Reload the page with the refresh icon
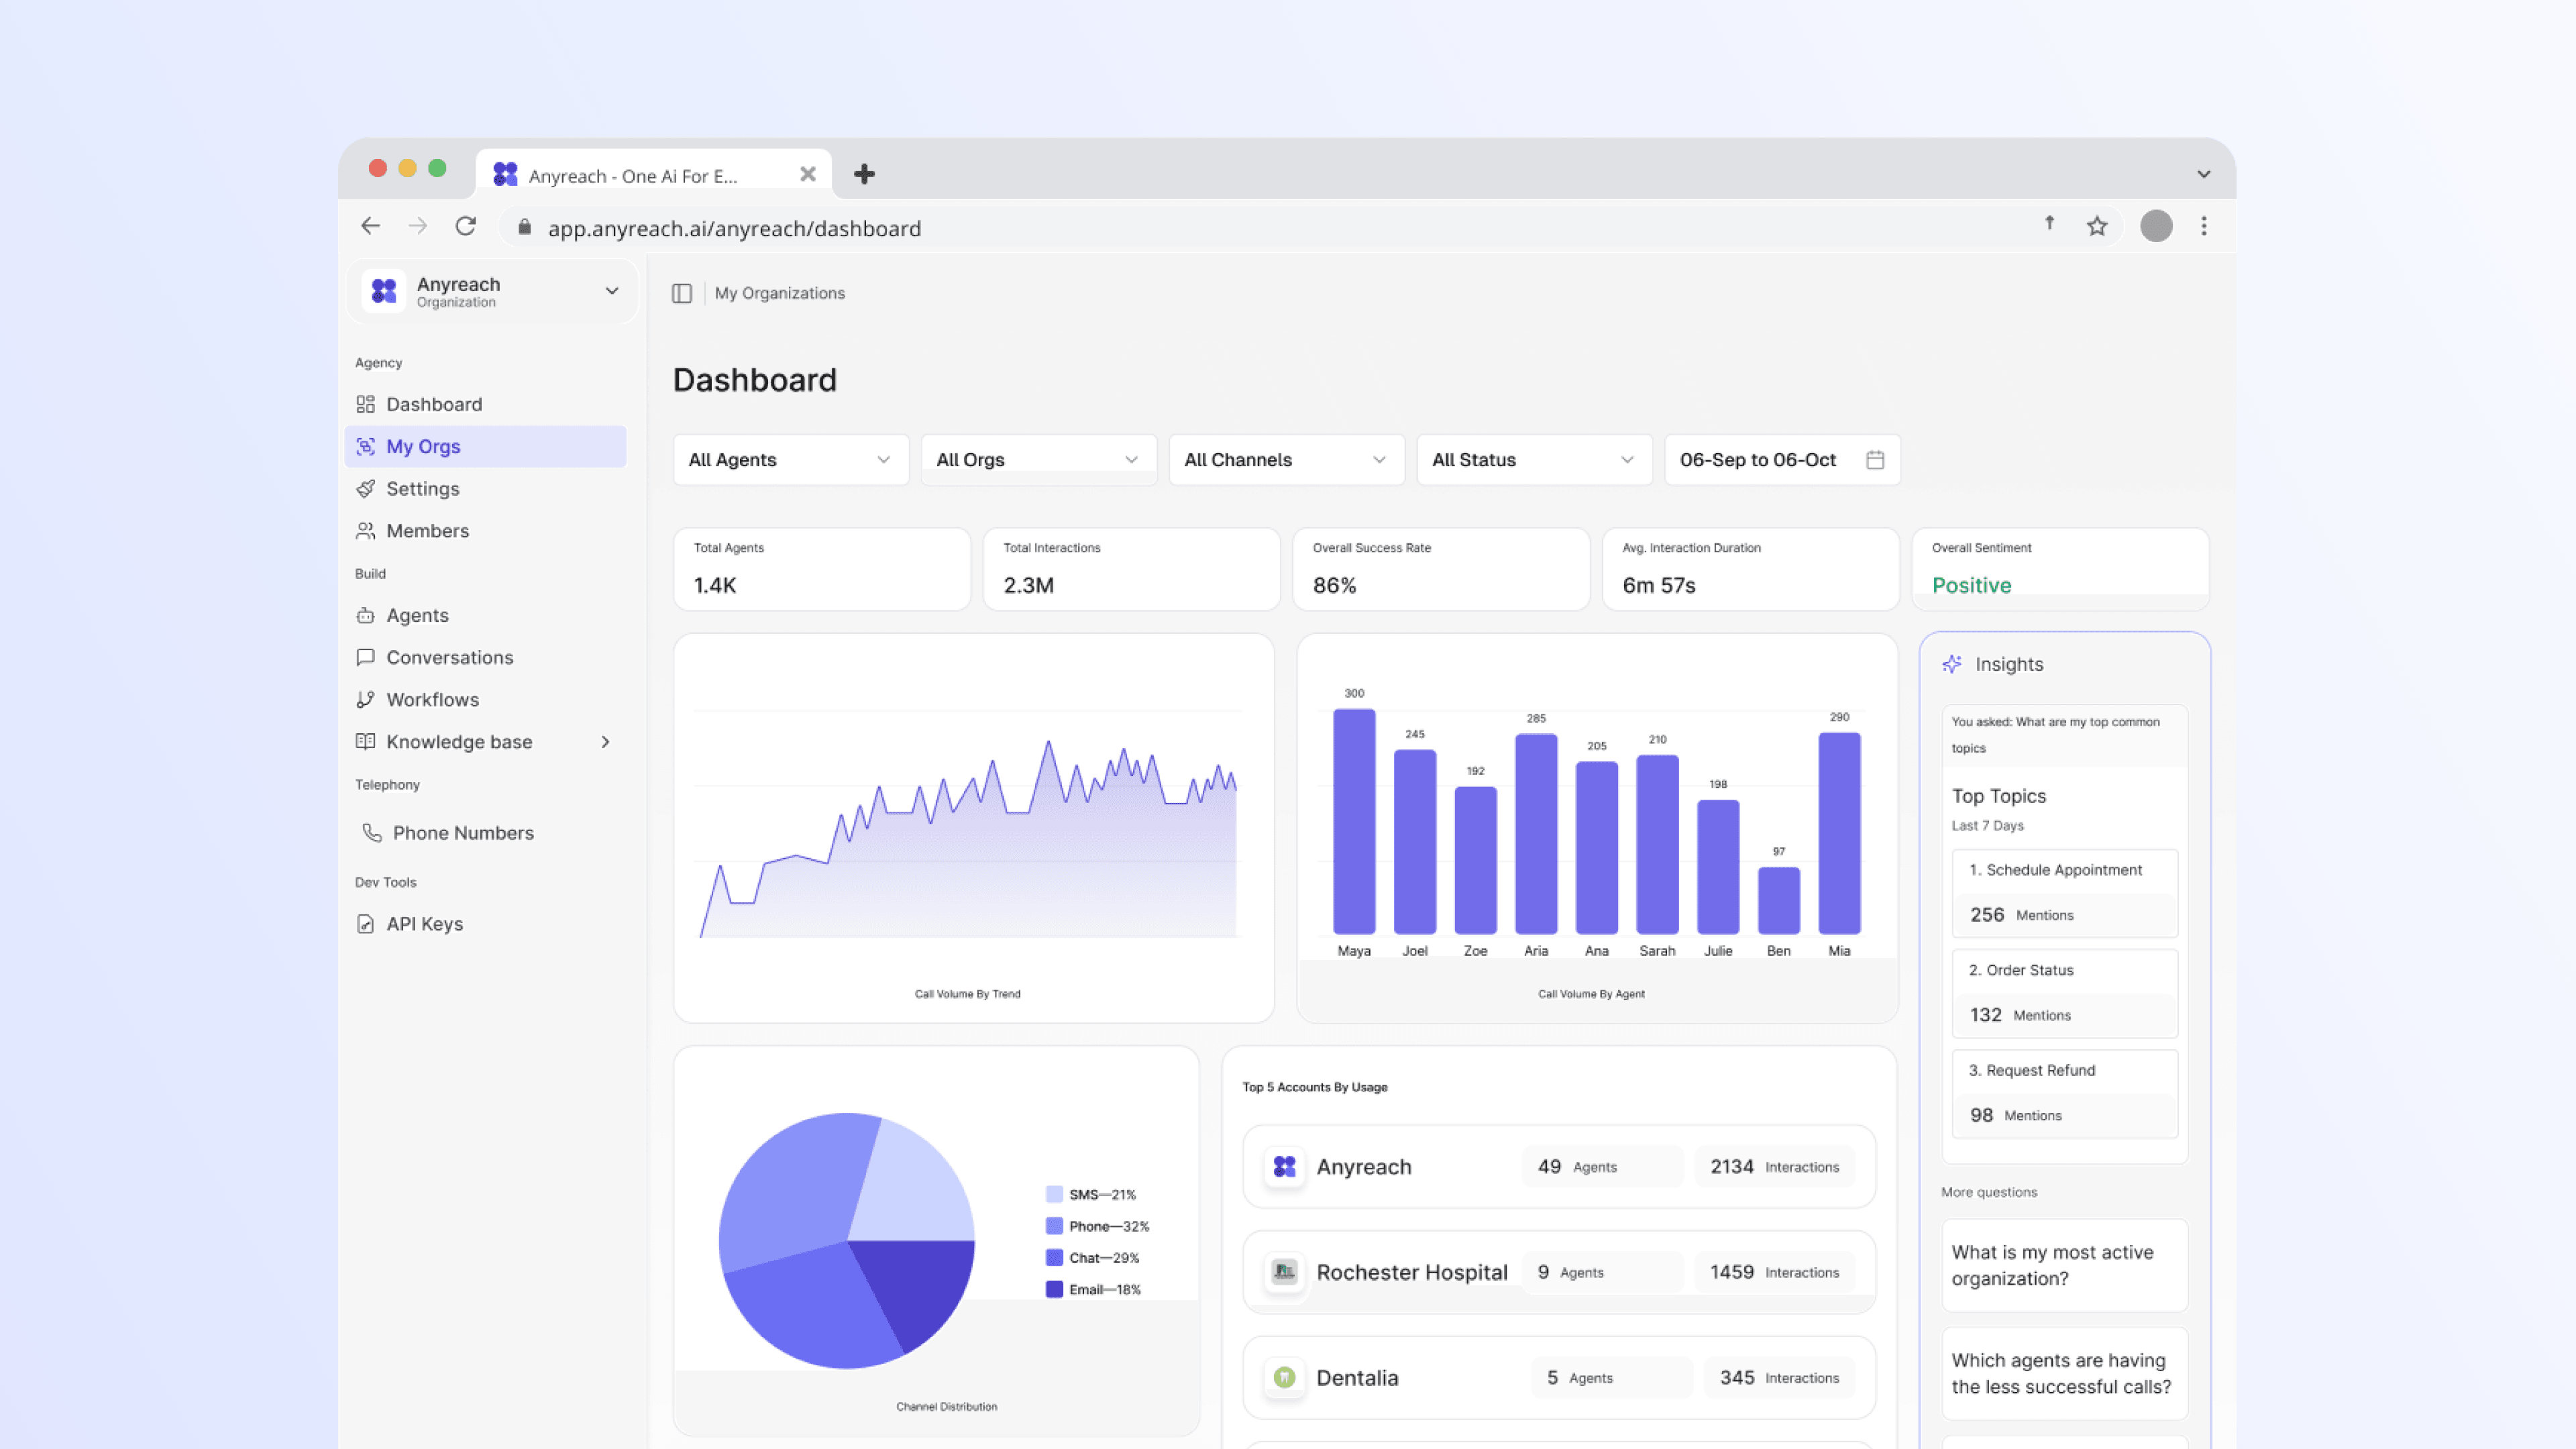 coord(466,226)
